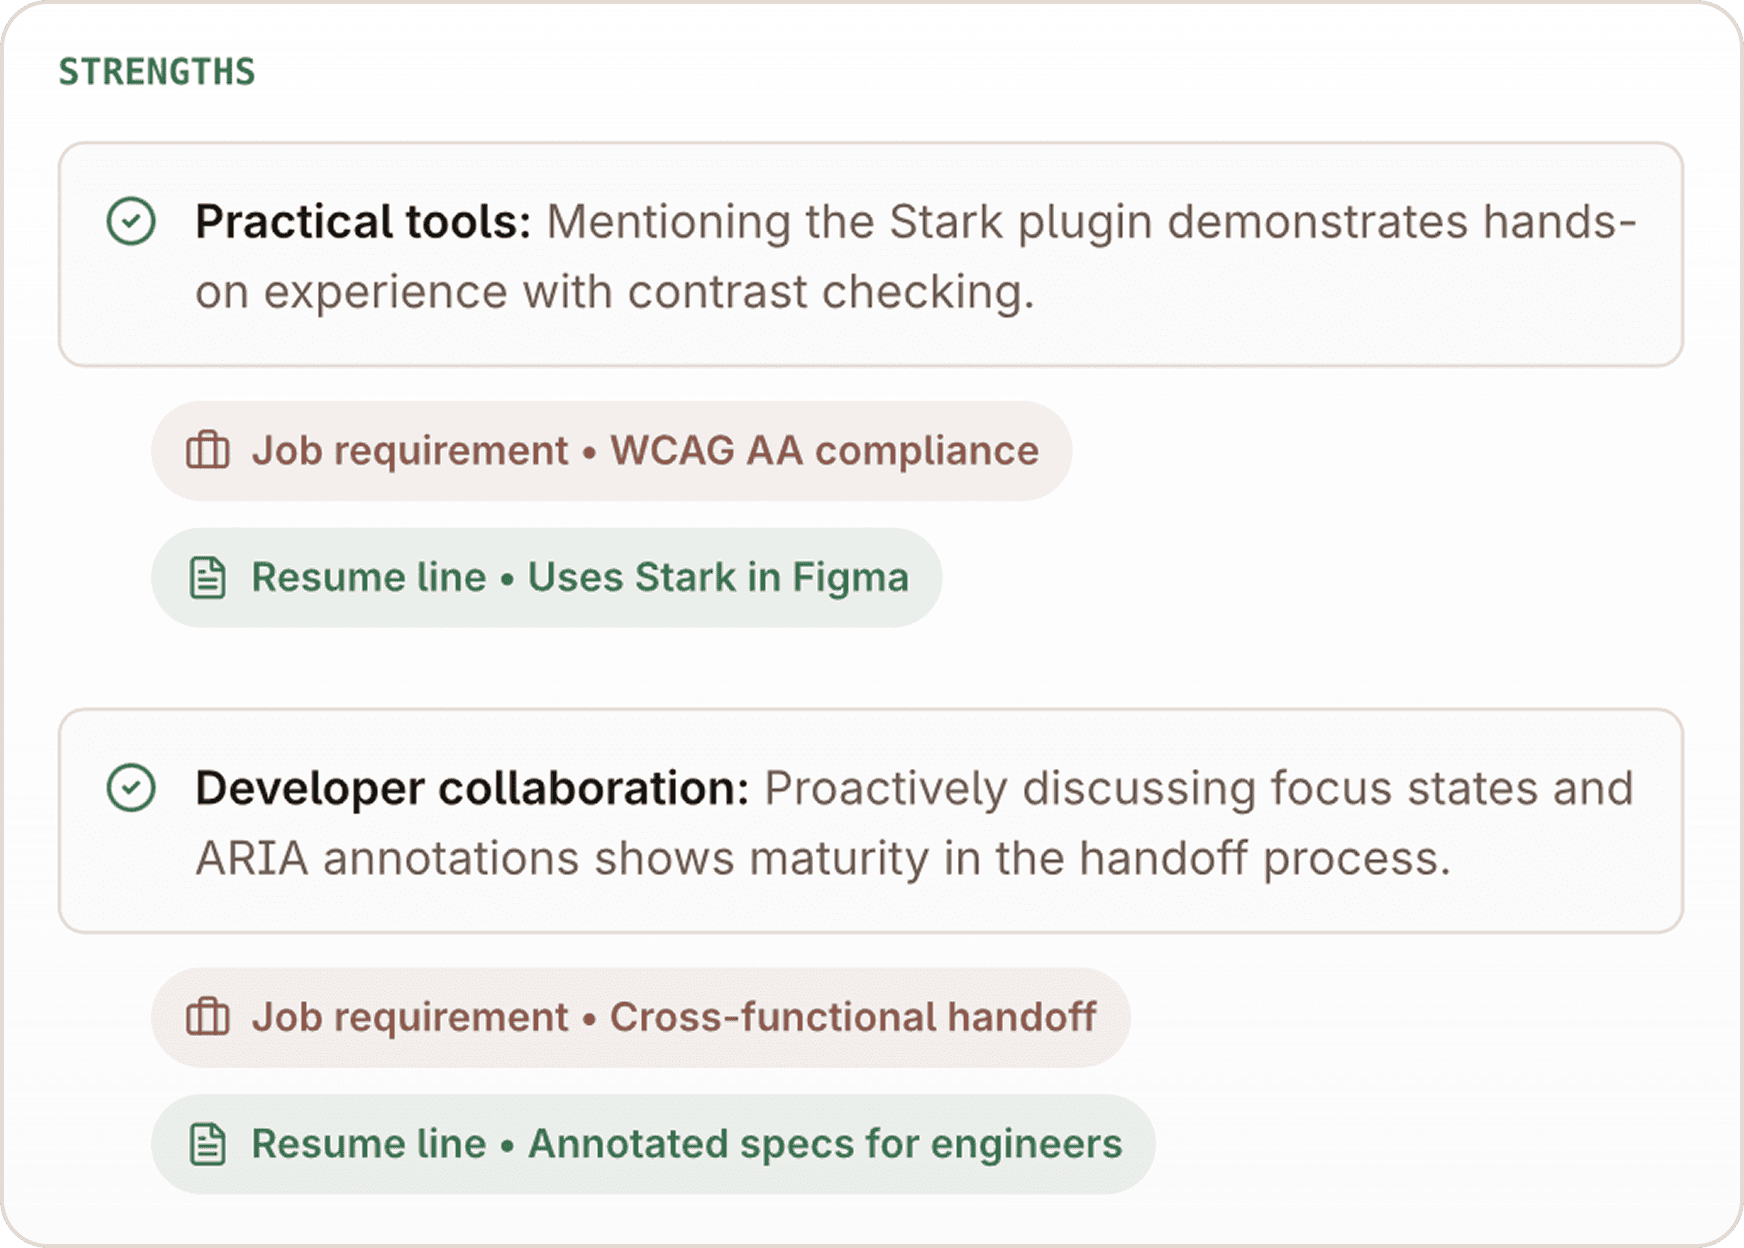Click the bold 'Developer collaboration:' label
The width and height of the screenshot is (1744, 1248).
472,788
